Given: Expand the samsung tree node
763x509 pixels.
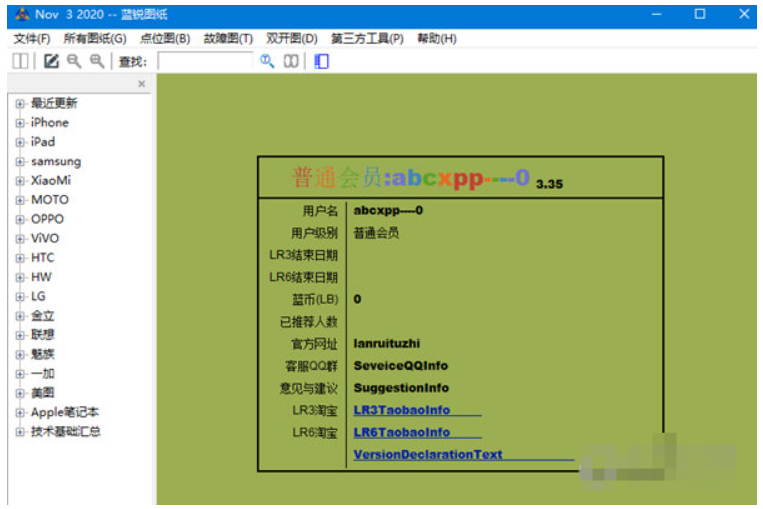Looking at the screenshot, I should click(x=20, y=162).
